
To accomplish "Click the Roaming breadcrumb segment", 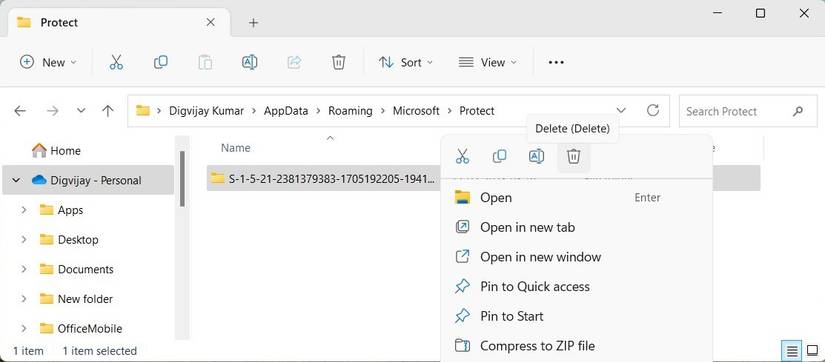I will point(350,111).
